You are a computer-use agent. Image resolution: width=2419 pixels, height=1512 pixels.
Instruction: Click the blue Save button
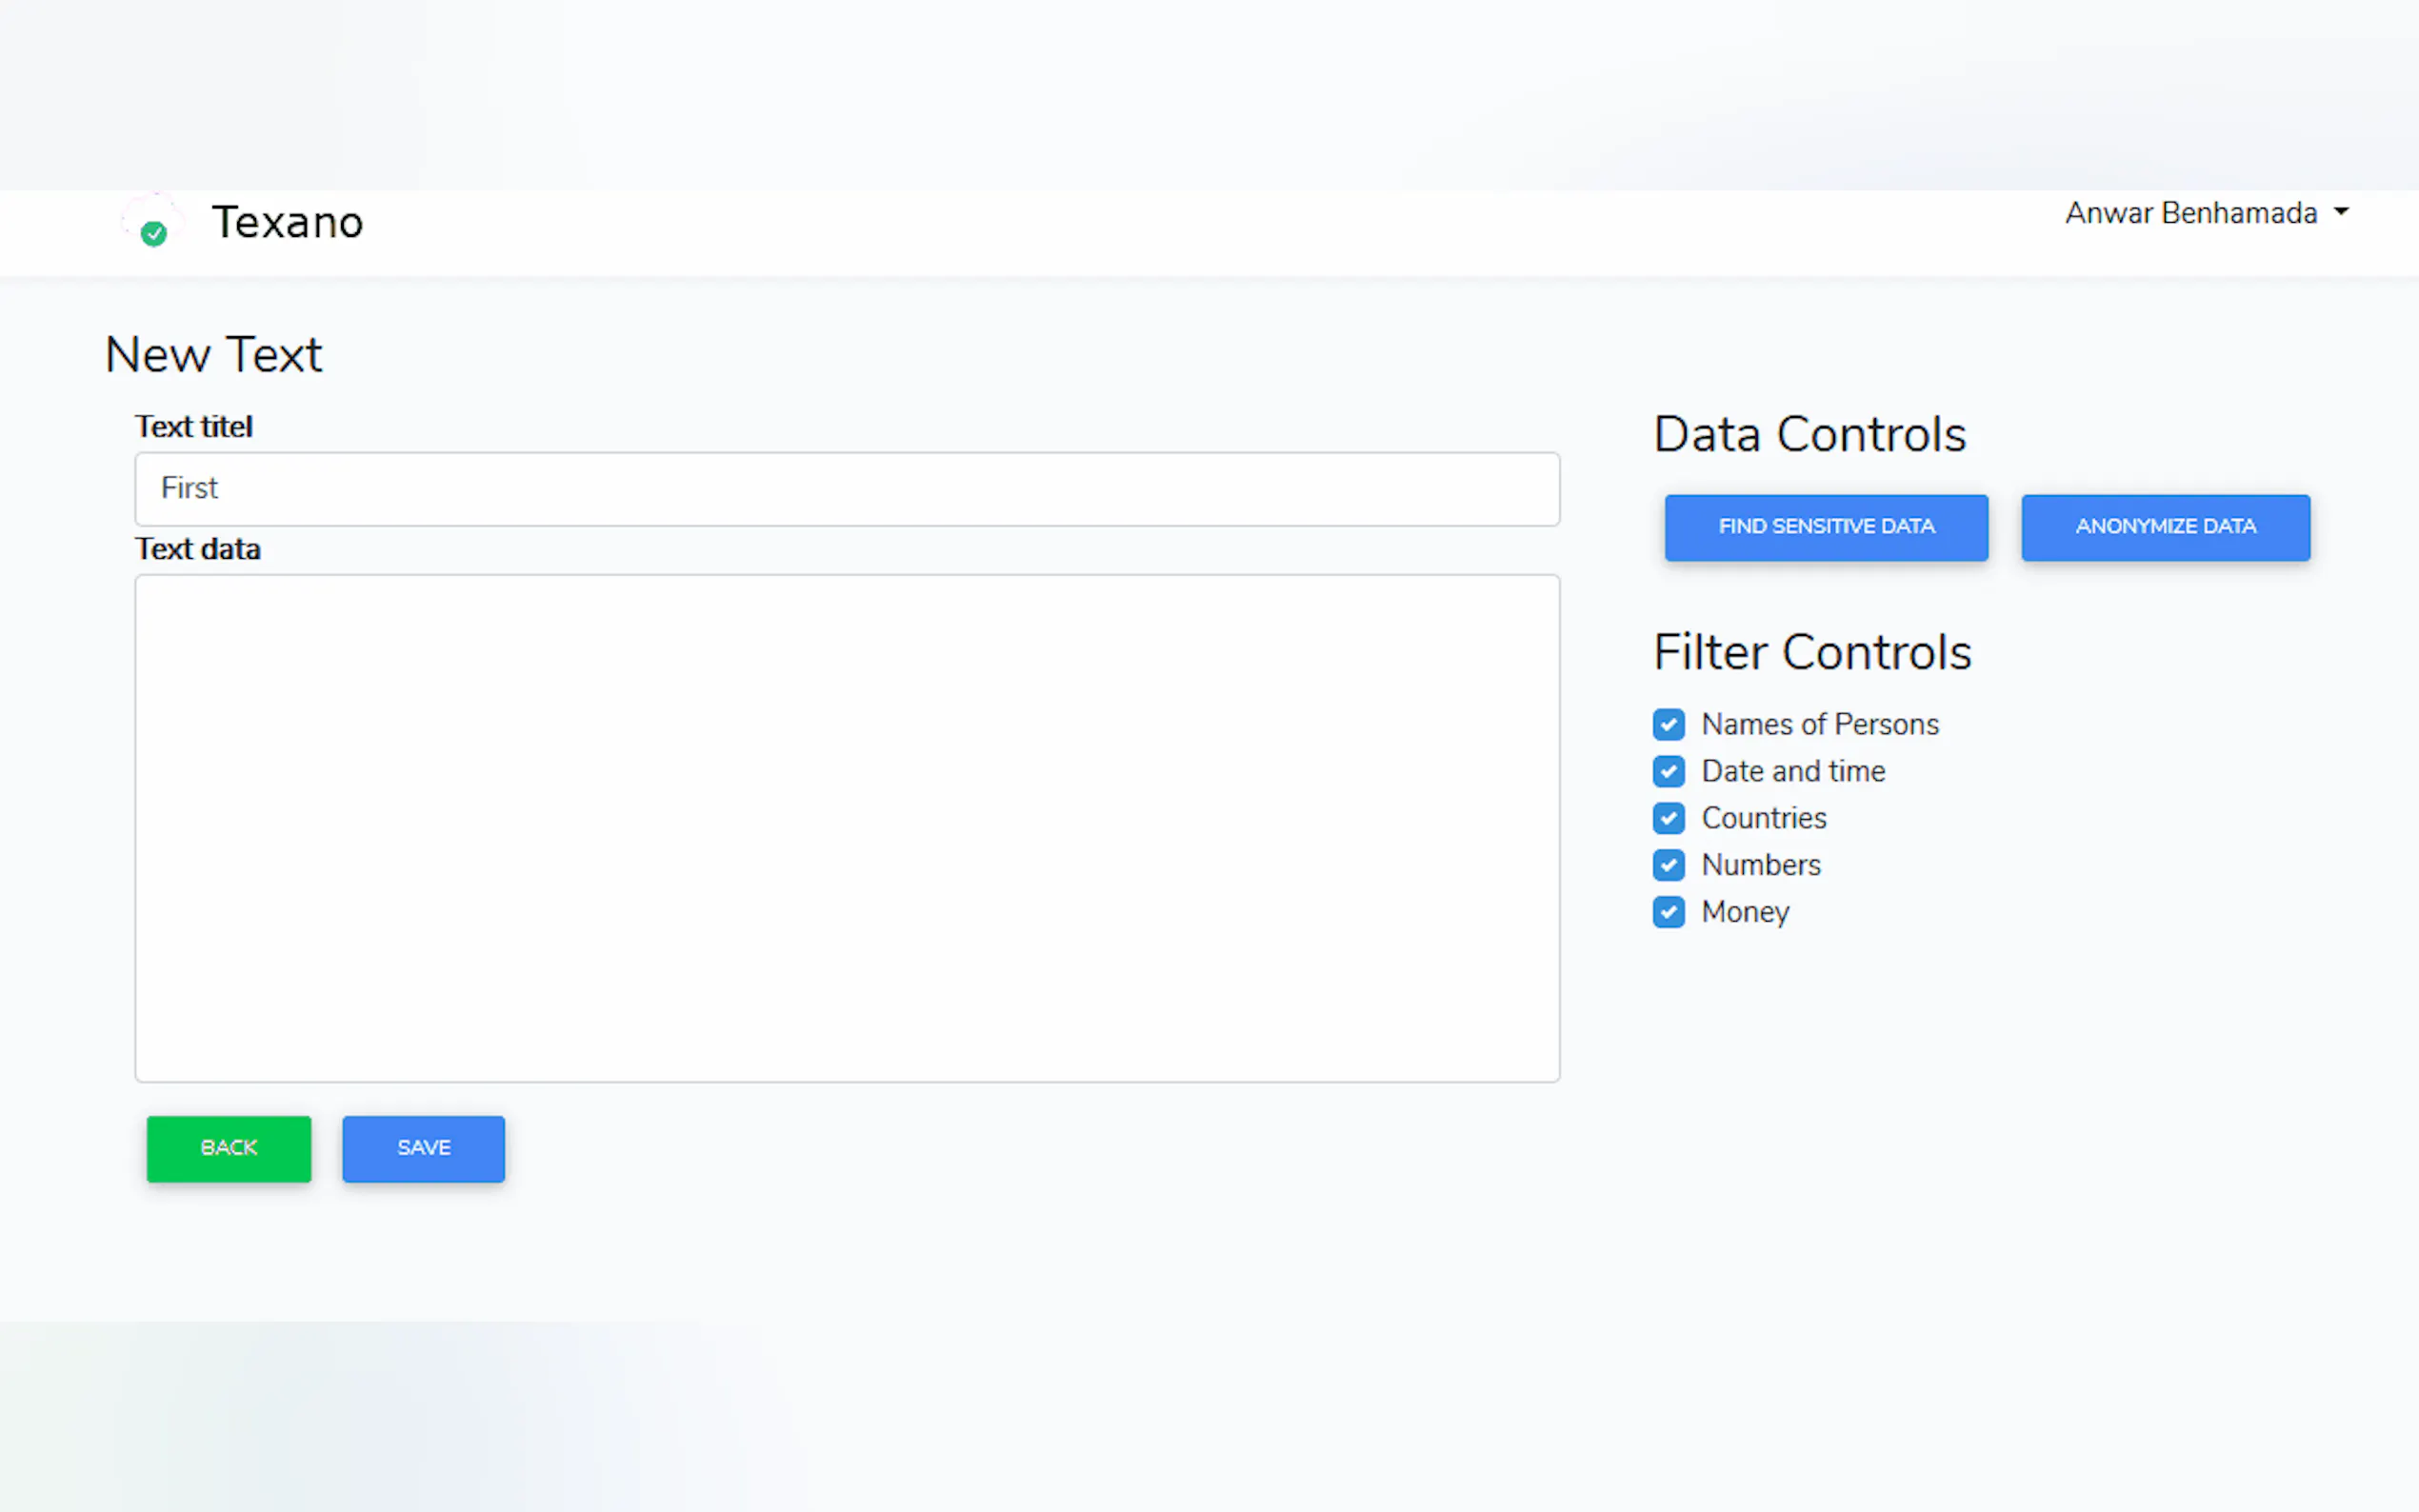423,1148
